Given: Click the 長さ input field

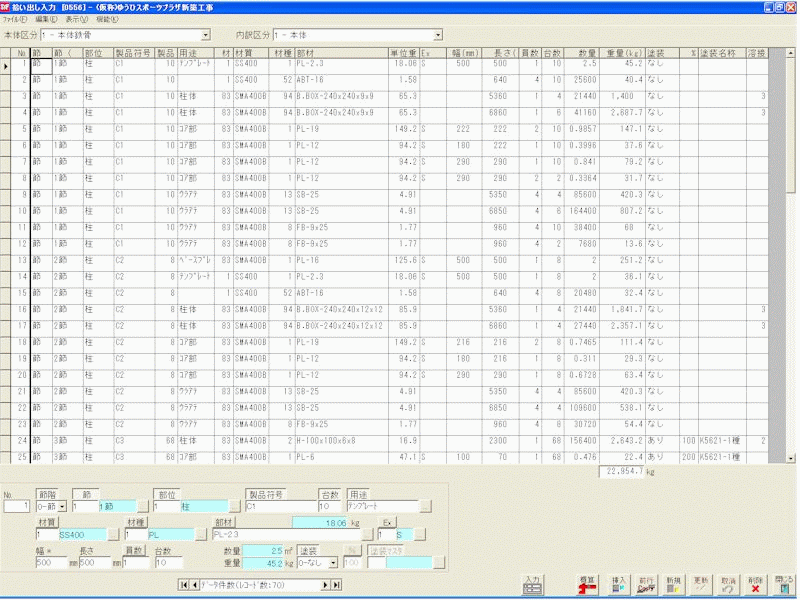Looking at the screenshot, I should click(93, 563).
